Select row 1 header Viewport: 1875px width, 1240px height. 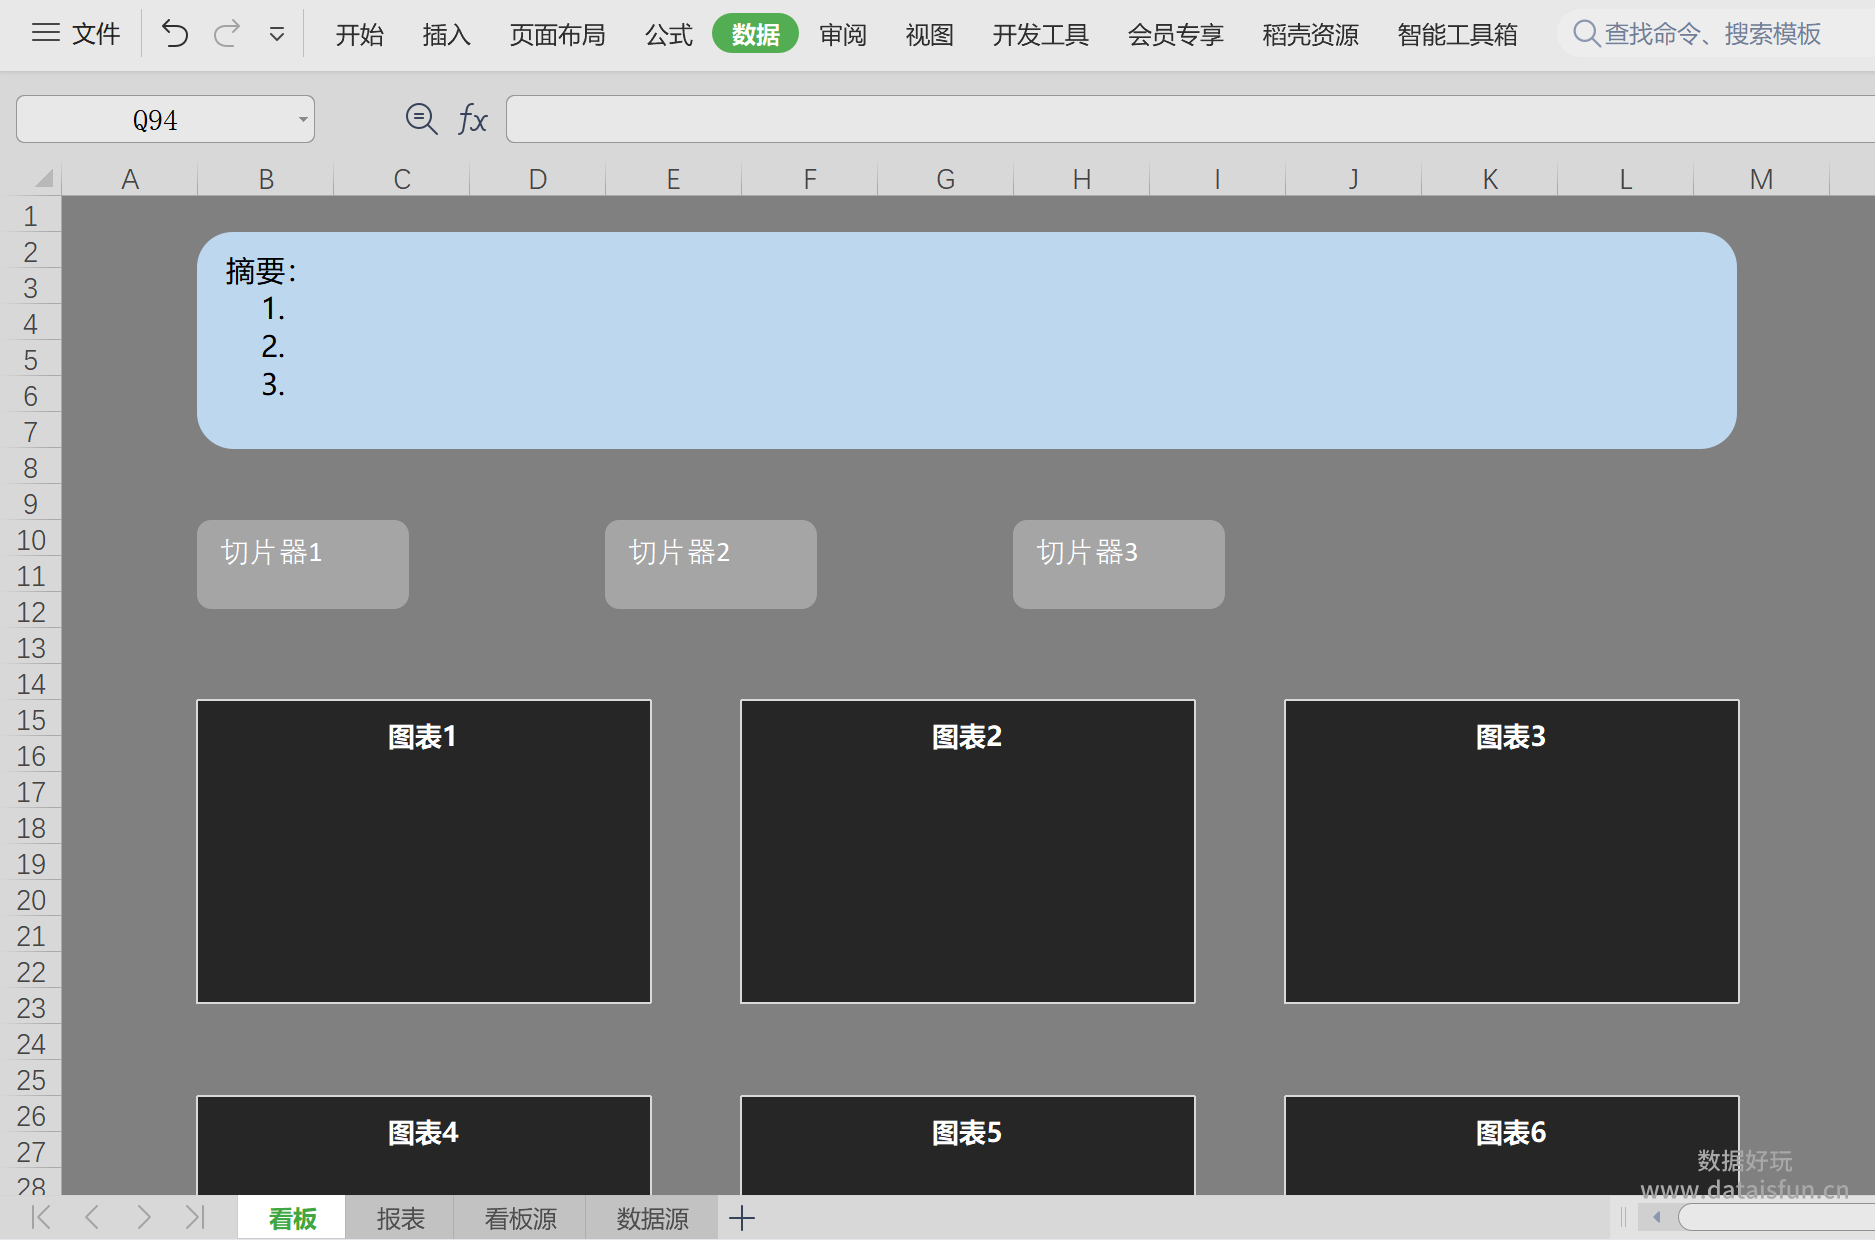click(31, 216)
